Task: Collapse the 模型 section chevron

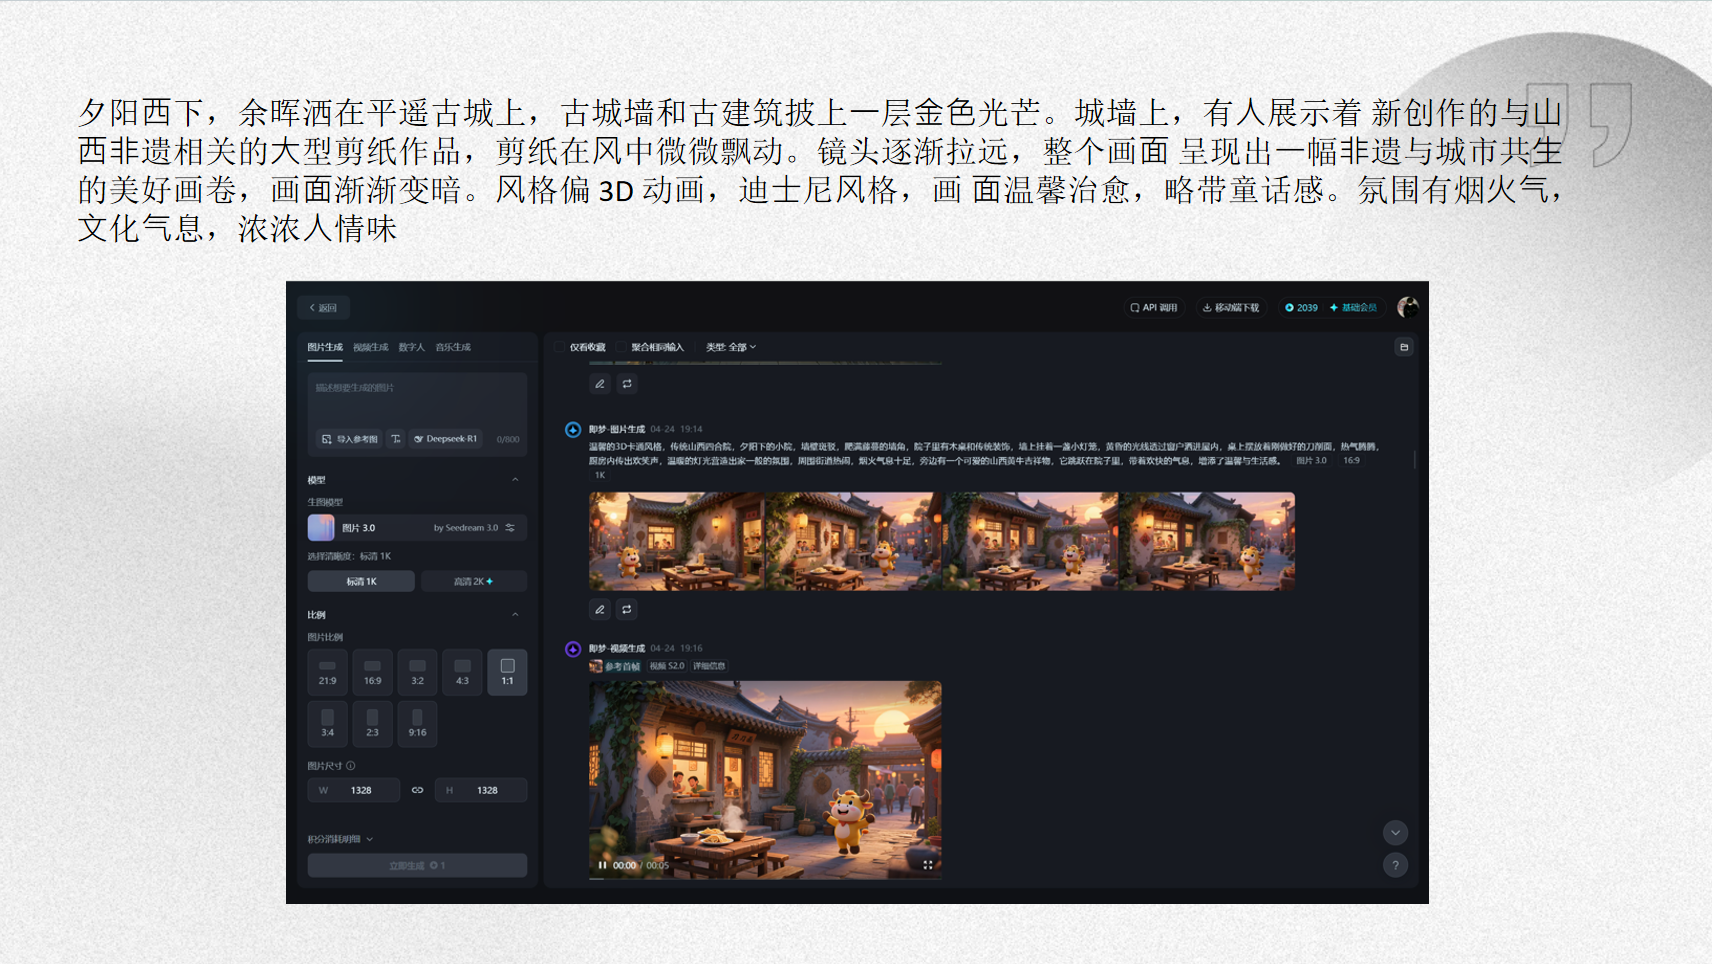Action: [515, 480]
